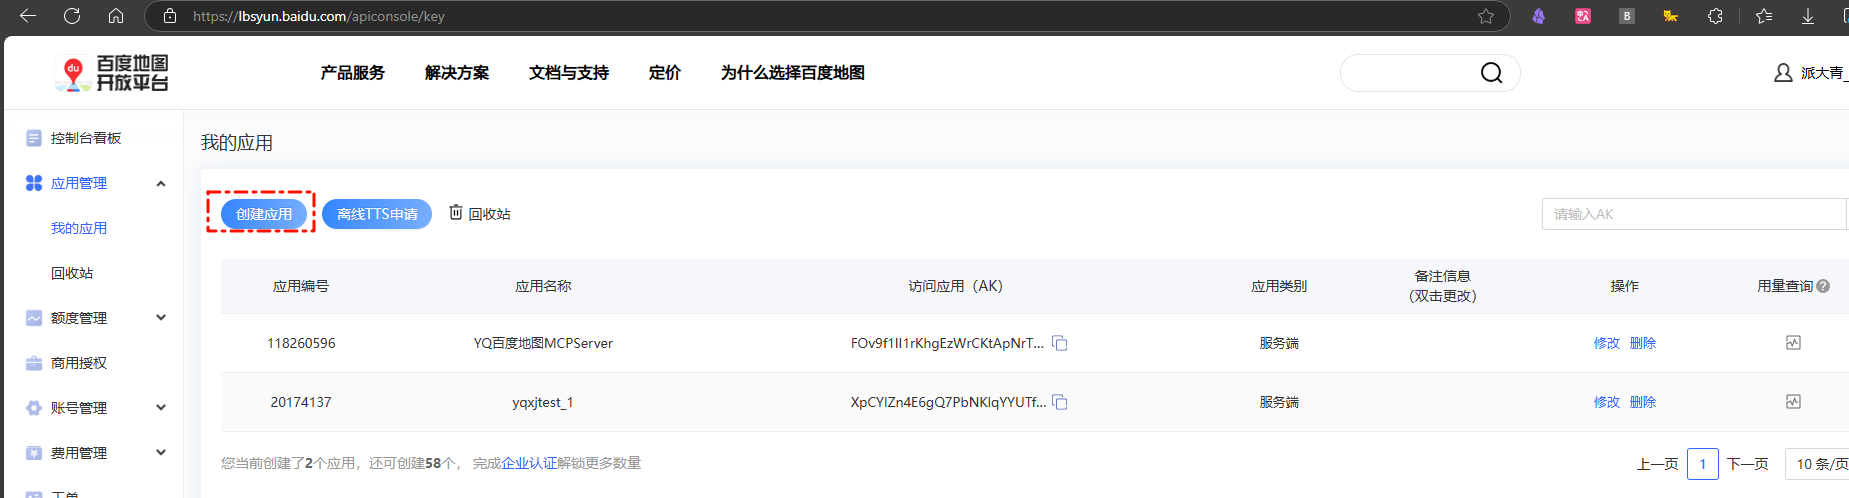Viewport: 1849px width, 498px height.
Task: Collapse the 应用管理 sidebar section
Action: pos(161,183)
